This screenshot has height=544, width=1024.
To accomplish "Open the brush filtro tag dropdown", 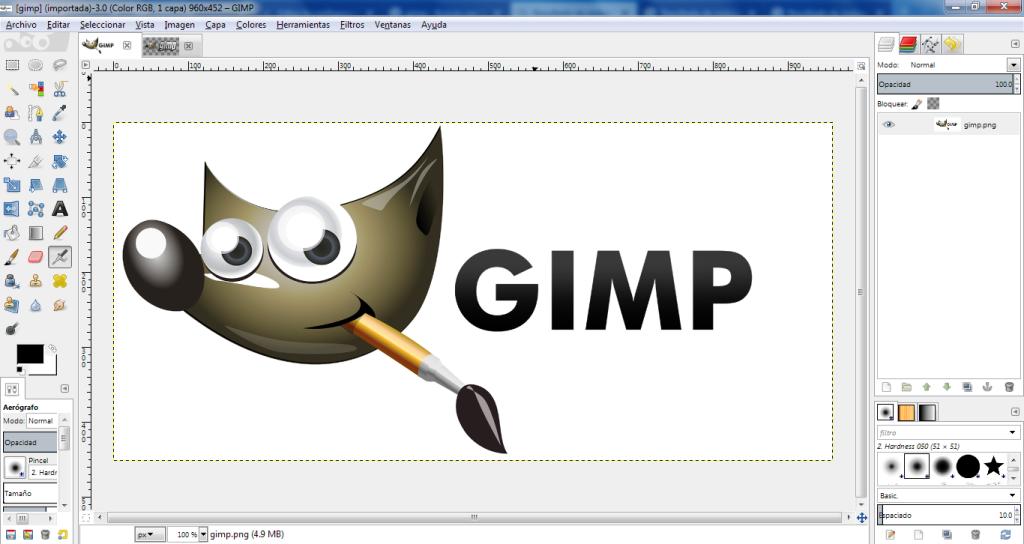I will [1013, 432].
